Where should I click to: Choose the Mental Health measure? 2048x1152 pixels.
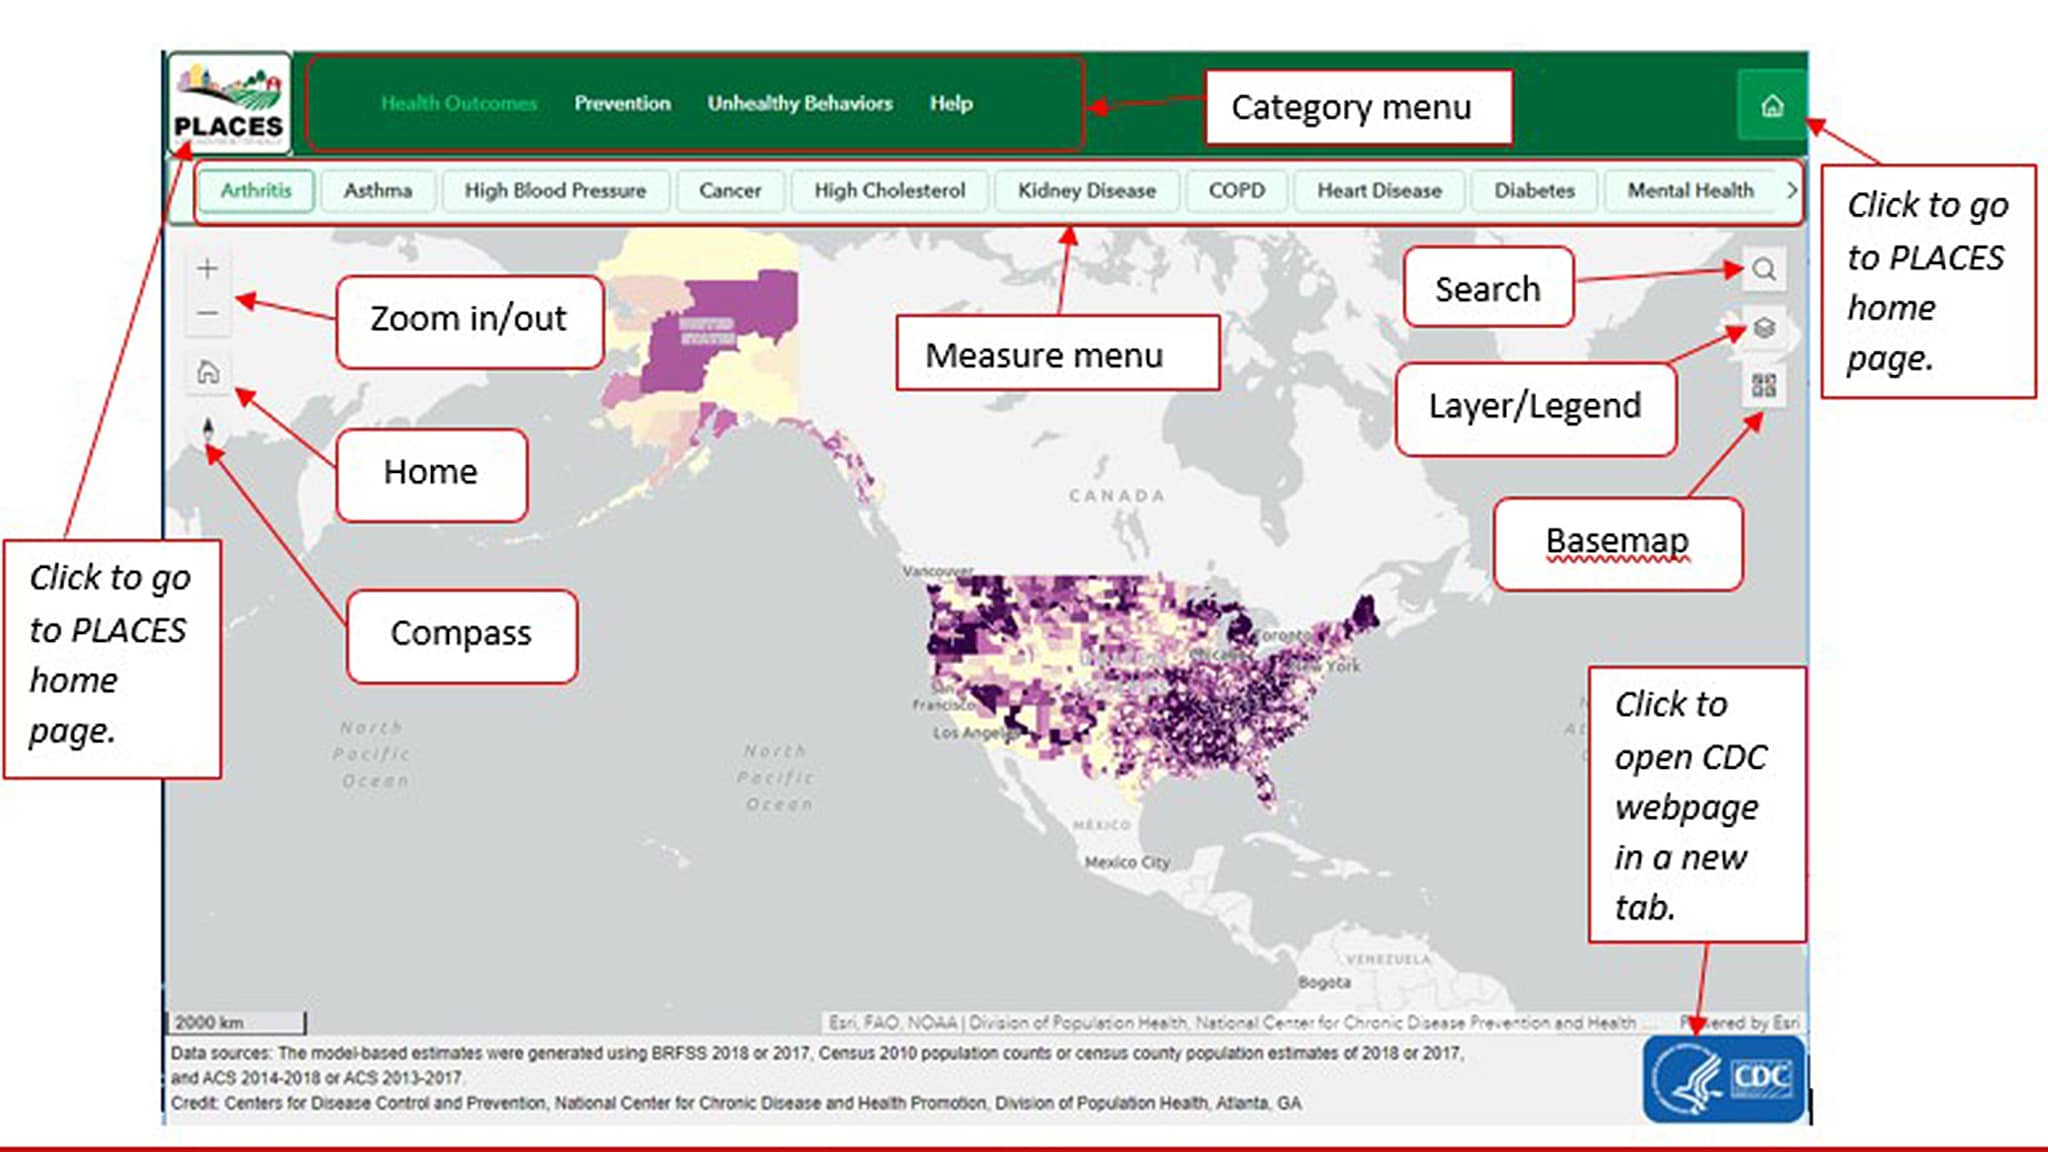click(x=1690, y=191)
